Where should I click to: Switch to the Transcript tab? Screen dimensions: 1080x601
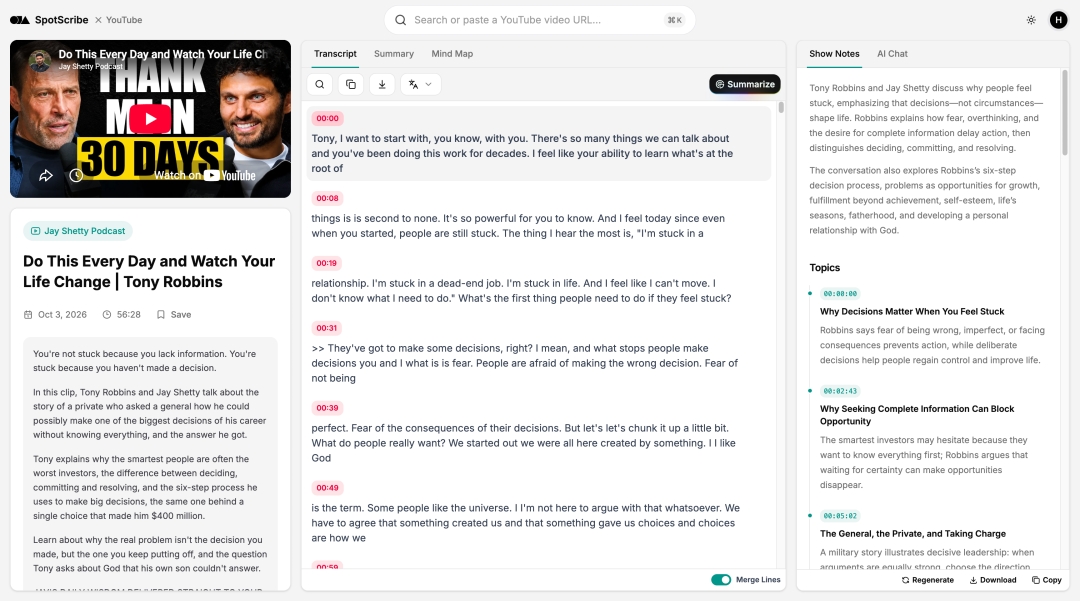tap(335, 54)
